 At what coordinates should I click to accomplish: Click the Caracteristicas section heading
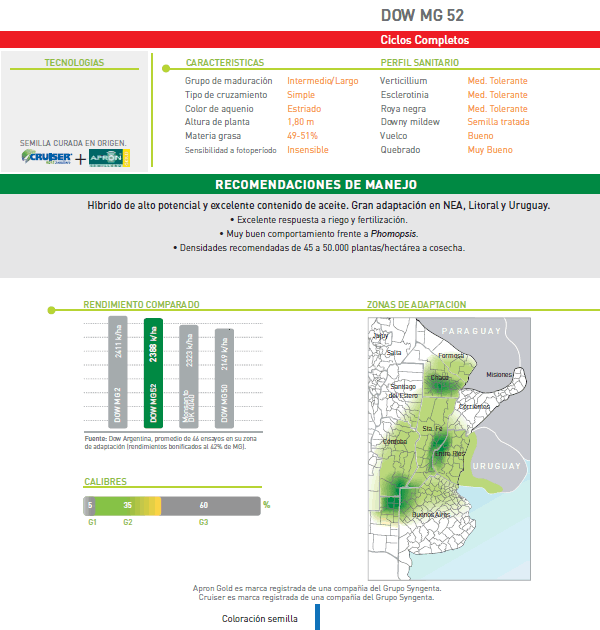(x=225, y=62)
